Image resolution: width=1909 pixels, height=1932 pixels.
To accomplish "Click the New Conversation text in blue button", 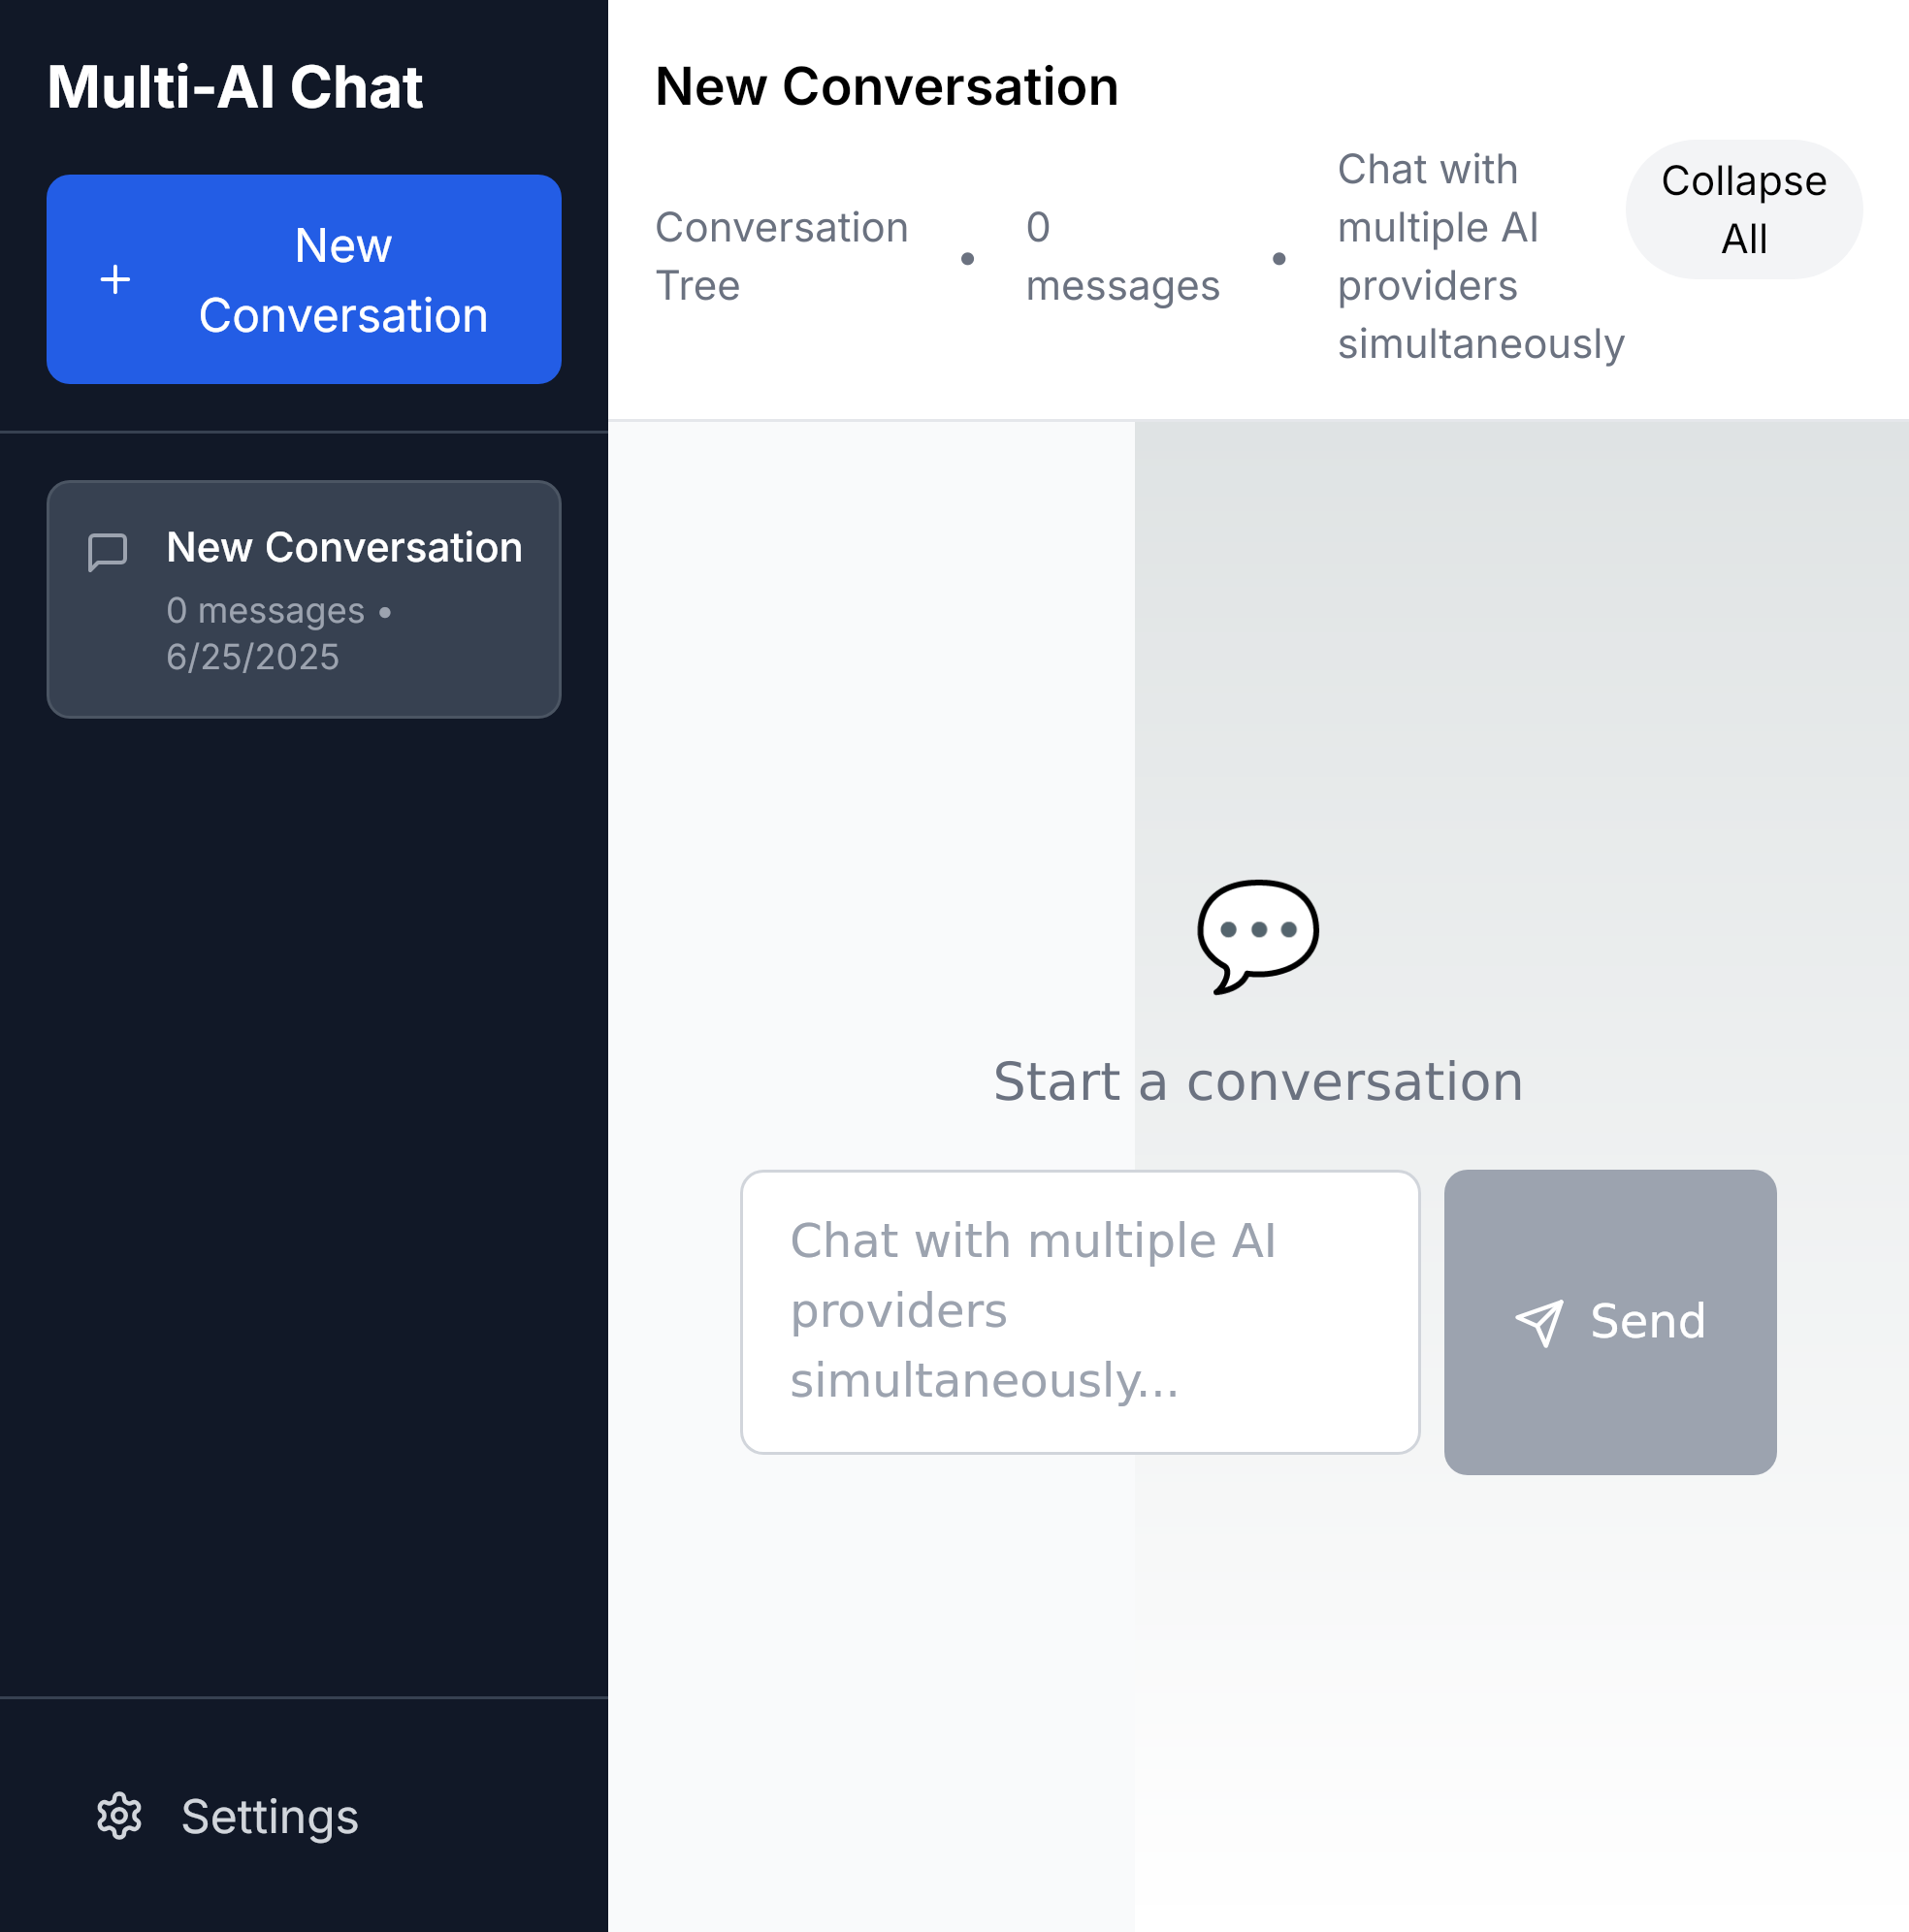I will (x=343, y=280).
